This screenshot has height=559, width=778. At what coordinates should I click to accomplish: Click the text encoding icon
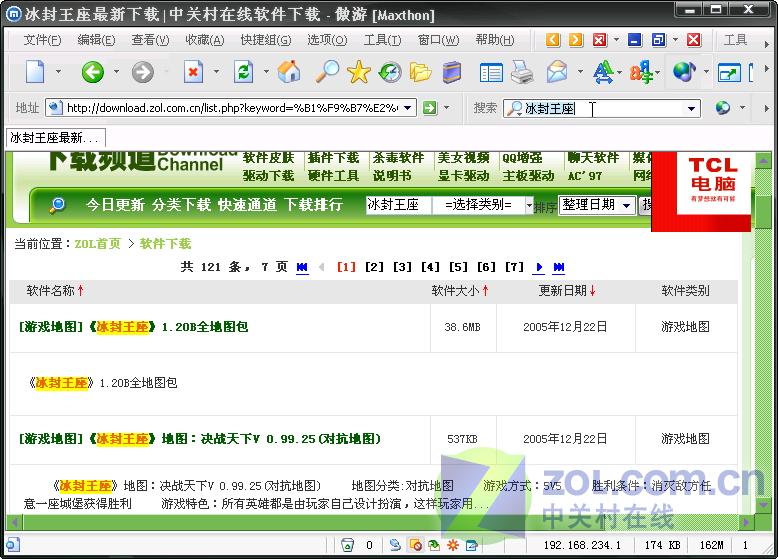pos(641,72)
